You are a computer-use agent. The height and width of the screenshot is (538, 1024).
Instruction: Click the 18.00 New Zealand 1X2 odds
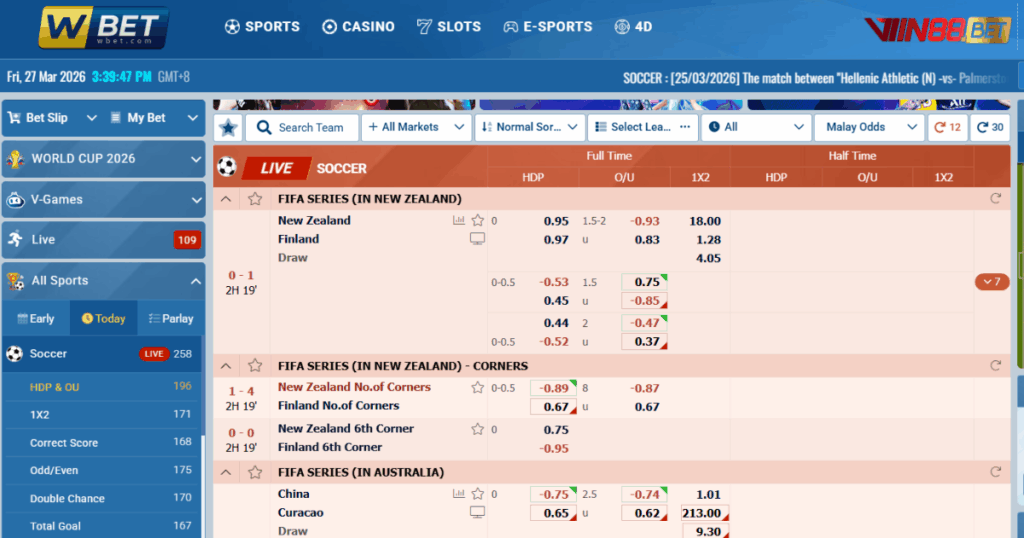click(x=704, y=221)
